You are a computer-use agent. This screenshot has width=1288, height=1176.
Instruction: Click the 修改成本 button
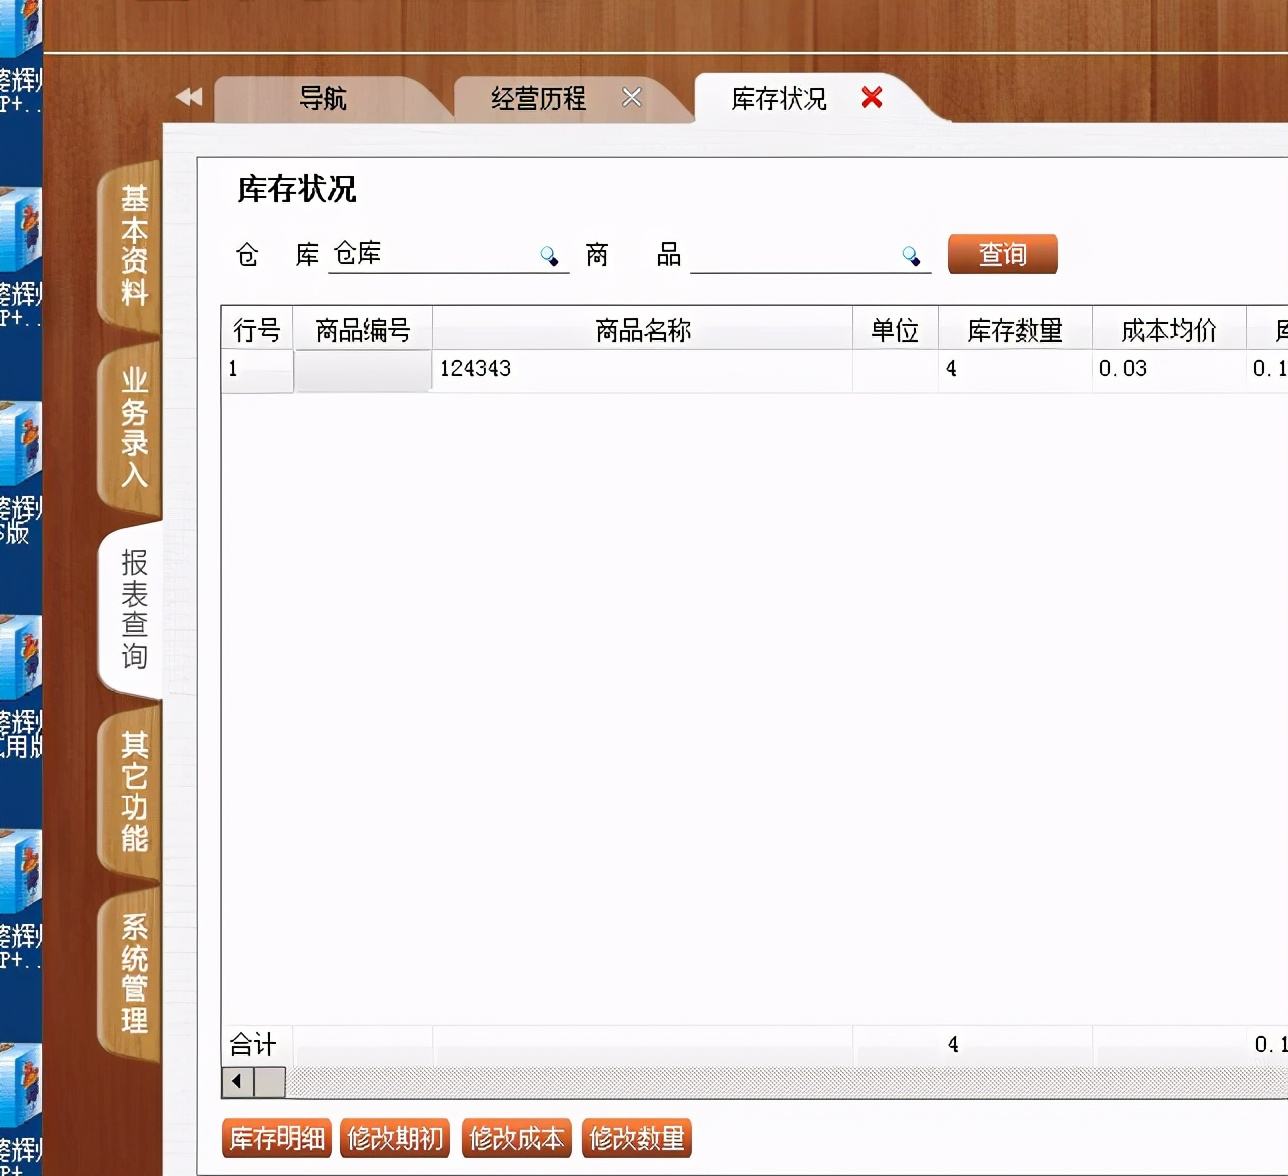(x=516, y=1139)
